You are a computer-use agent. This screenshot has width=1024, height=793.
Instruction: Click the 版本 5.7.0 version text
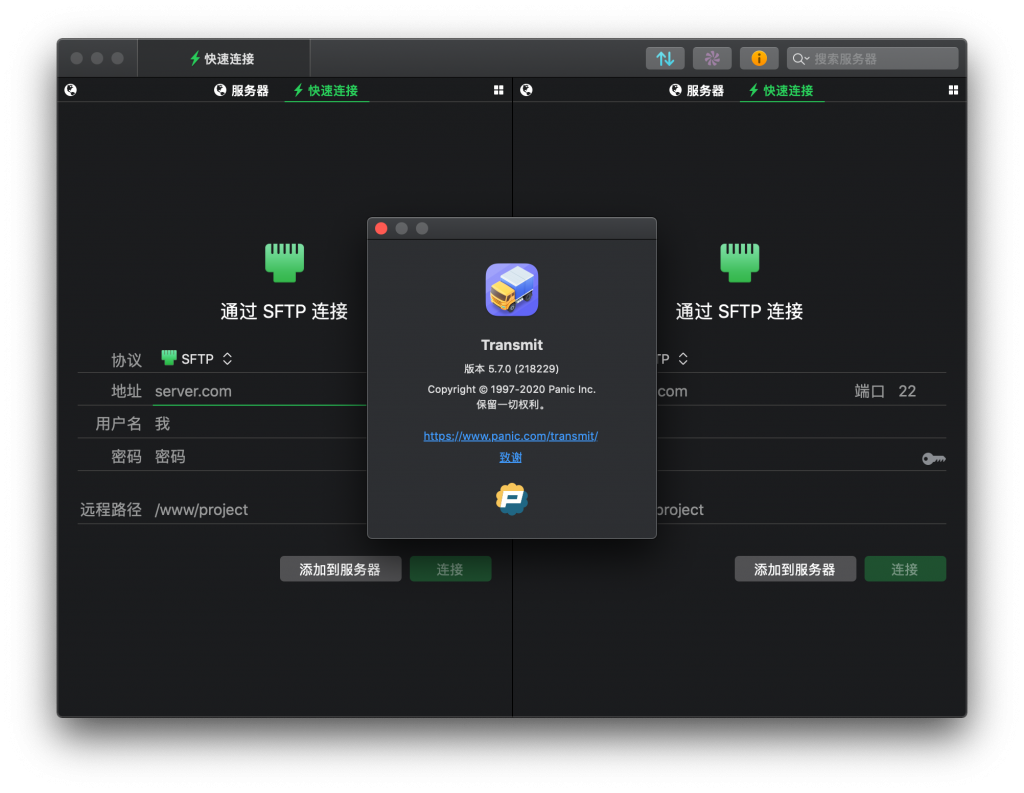click(511, 368)
